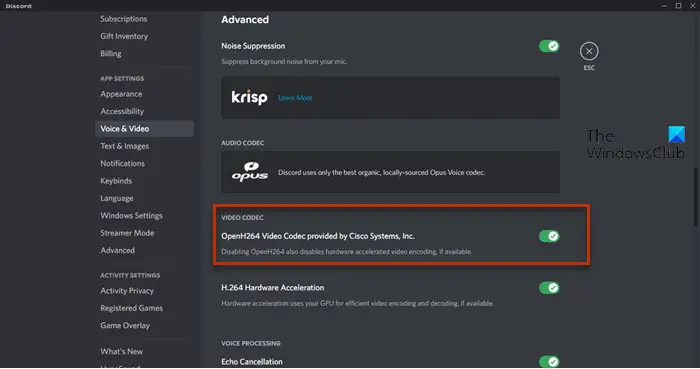
Task: Click 'H.264 Hardware Acceleration' label
Action: [x=273, y=288]
